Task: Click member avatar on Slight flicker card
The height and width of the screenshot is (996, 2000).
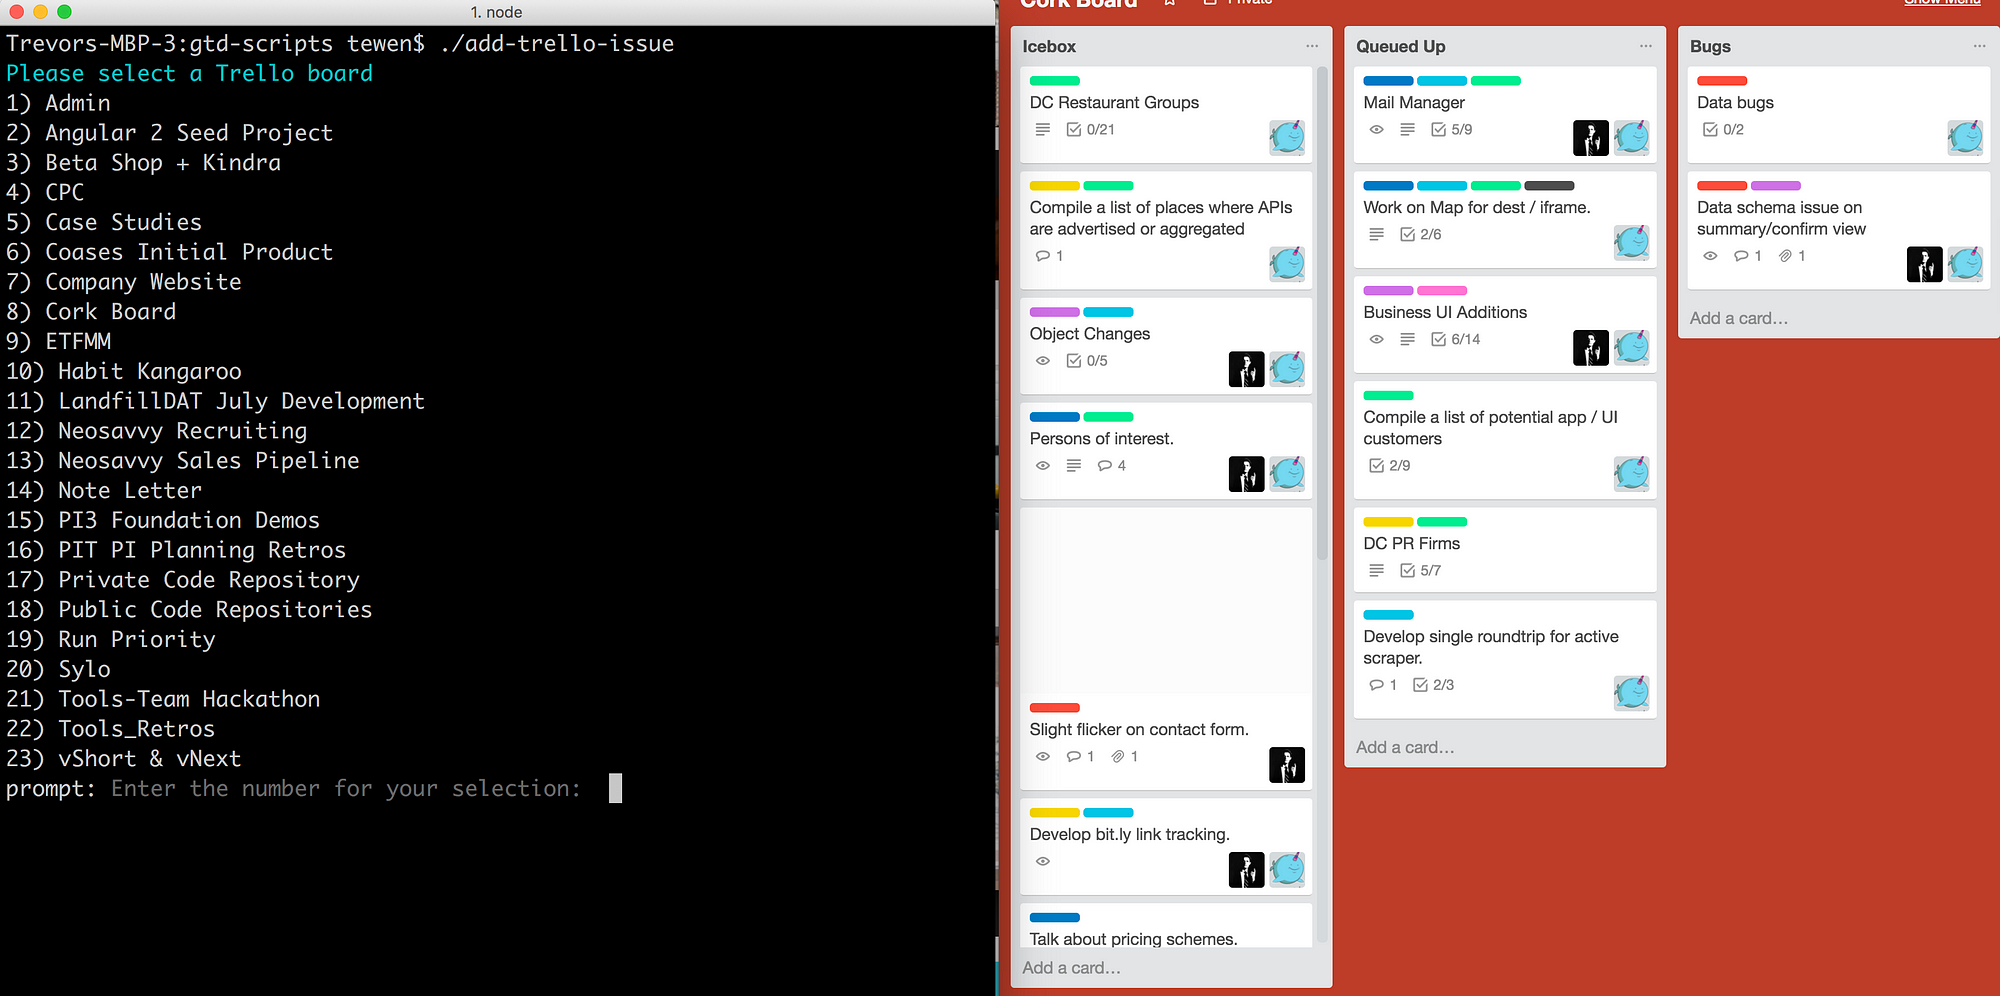Action: point(1287,765)
